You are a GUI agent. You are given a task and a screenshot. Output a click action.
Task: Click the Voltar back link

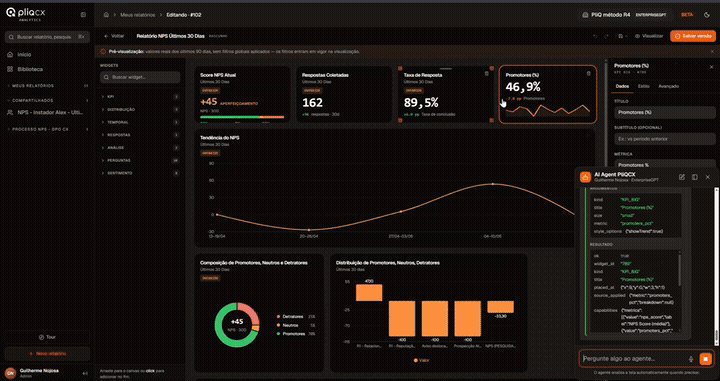pyautogui.click(x=114, y=36)
